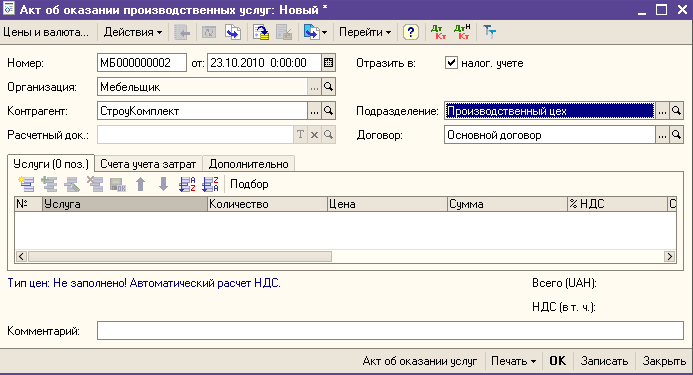Edit the current services row
Viewport: 693px width, 375px height.
point(72,184)
